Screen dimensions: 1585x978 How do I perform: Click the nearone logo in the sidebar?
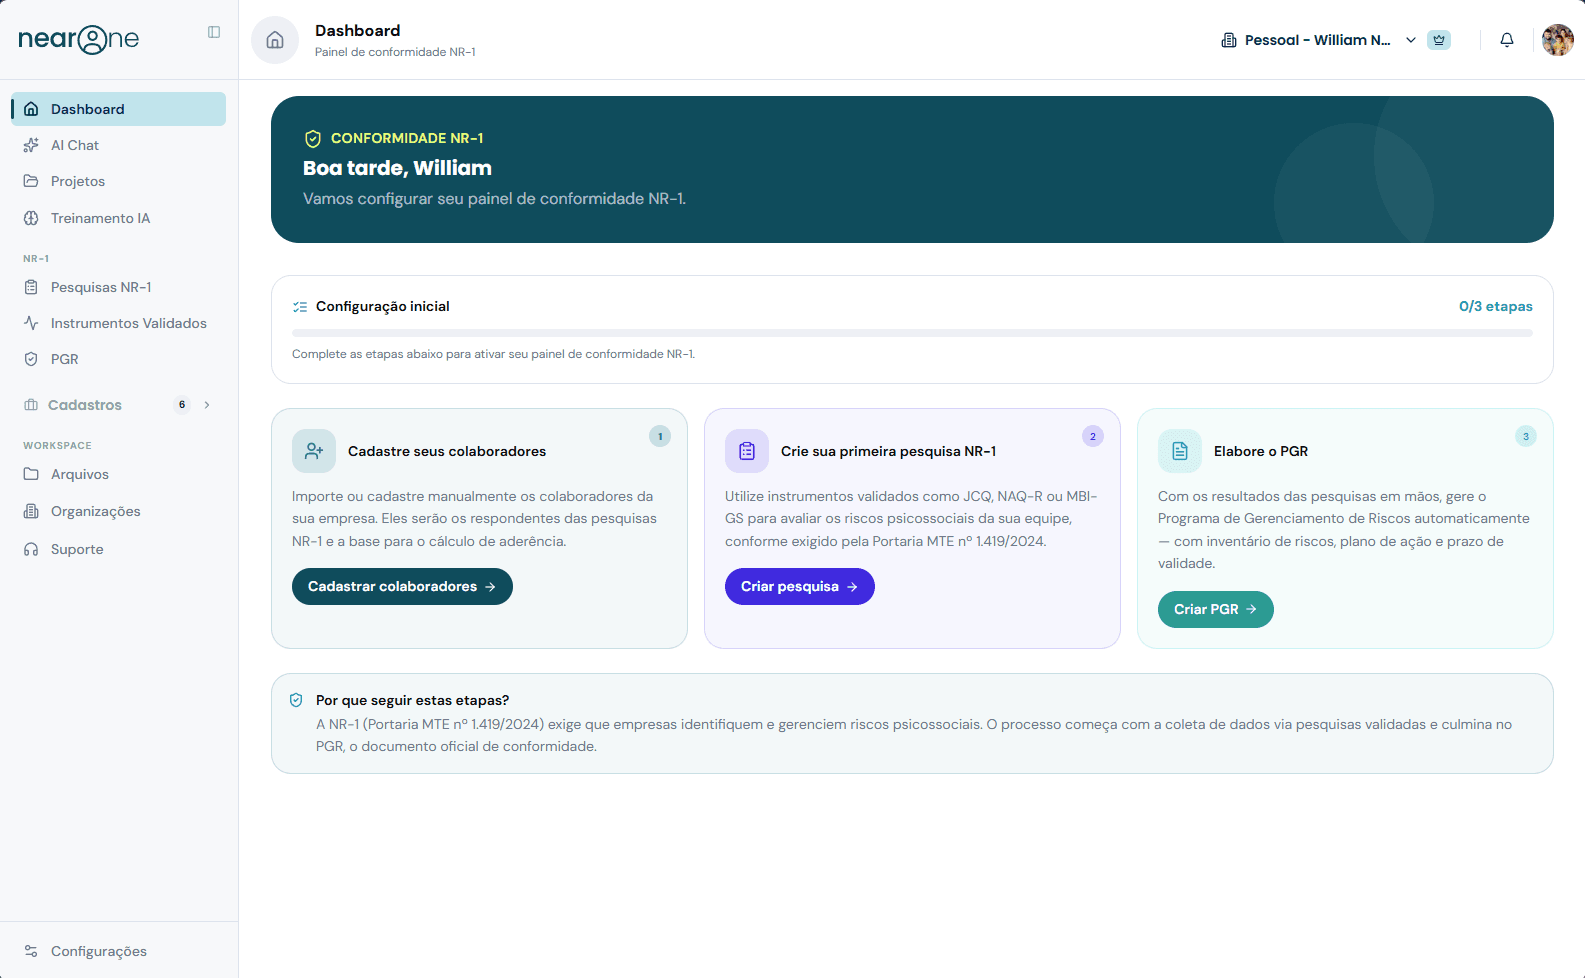click(78, 39)
